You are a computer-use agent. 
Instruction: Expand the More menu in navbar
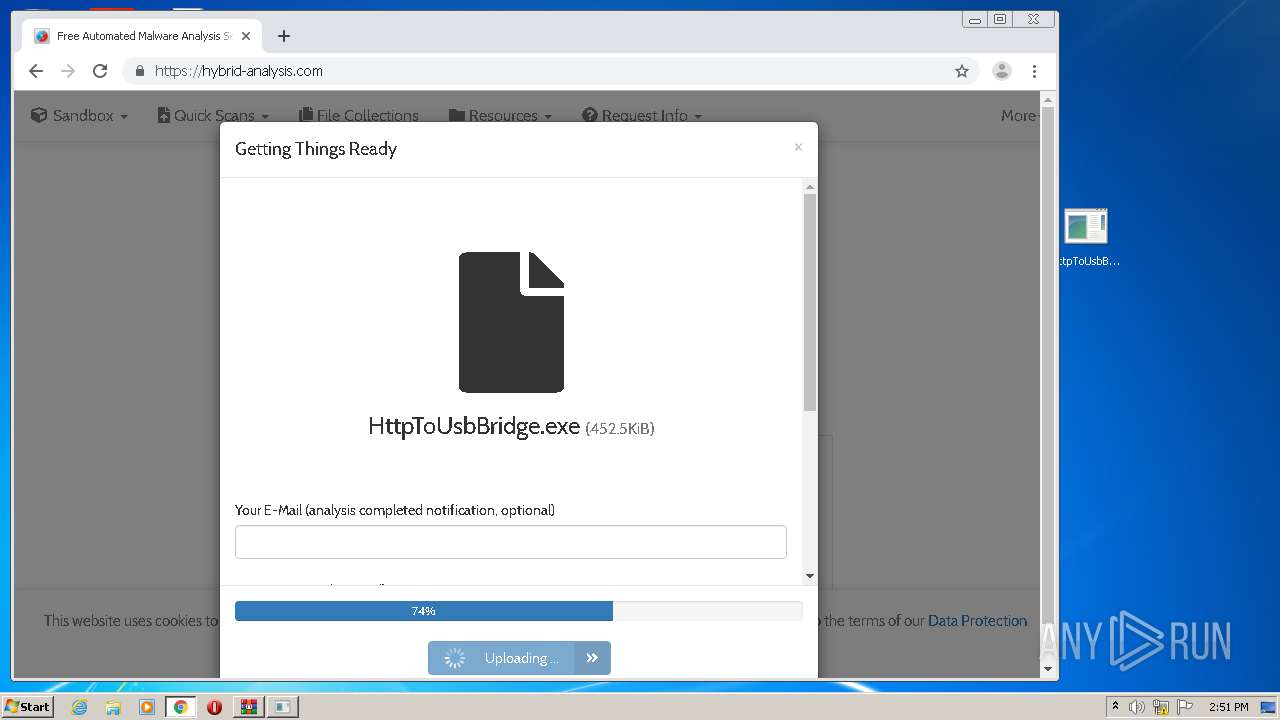1020,116
